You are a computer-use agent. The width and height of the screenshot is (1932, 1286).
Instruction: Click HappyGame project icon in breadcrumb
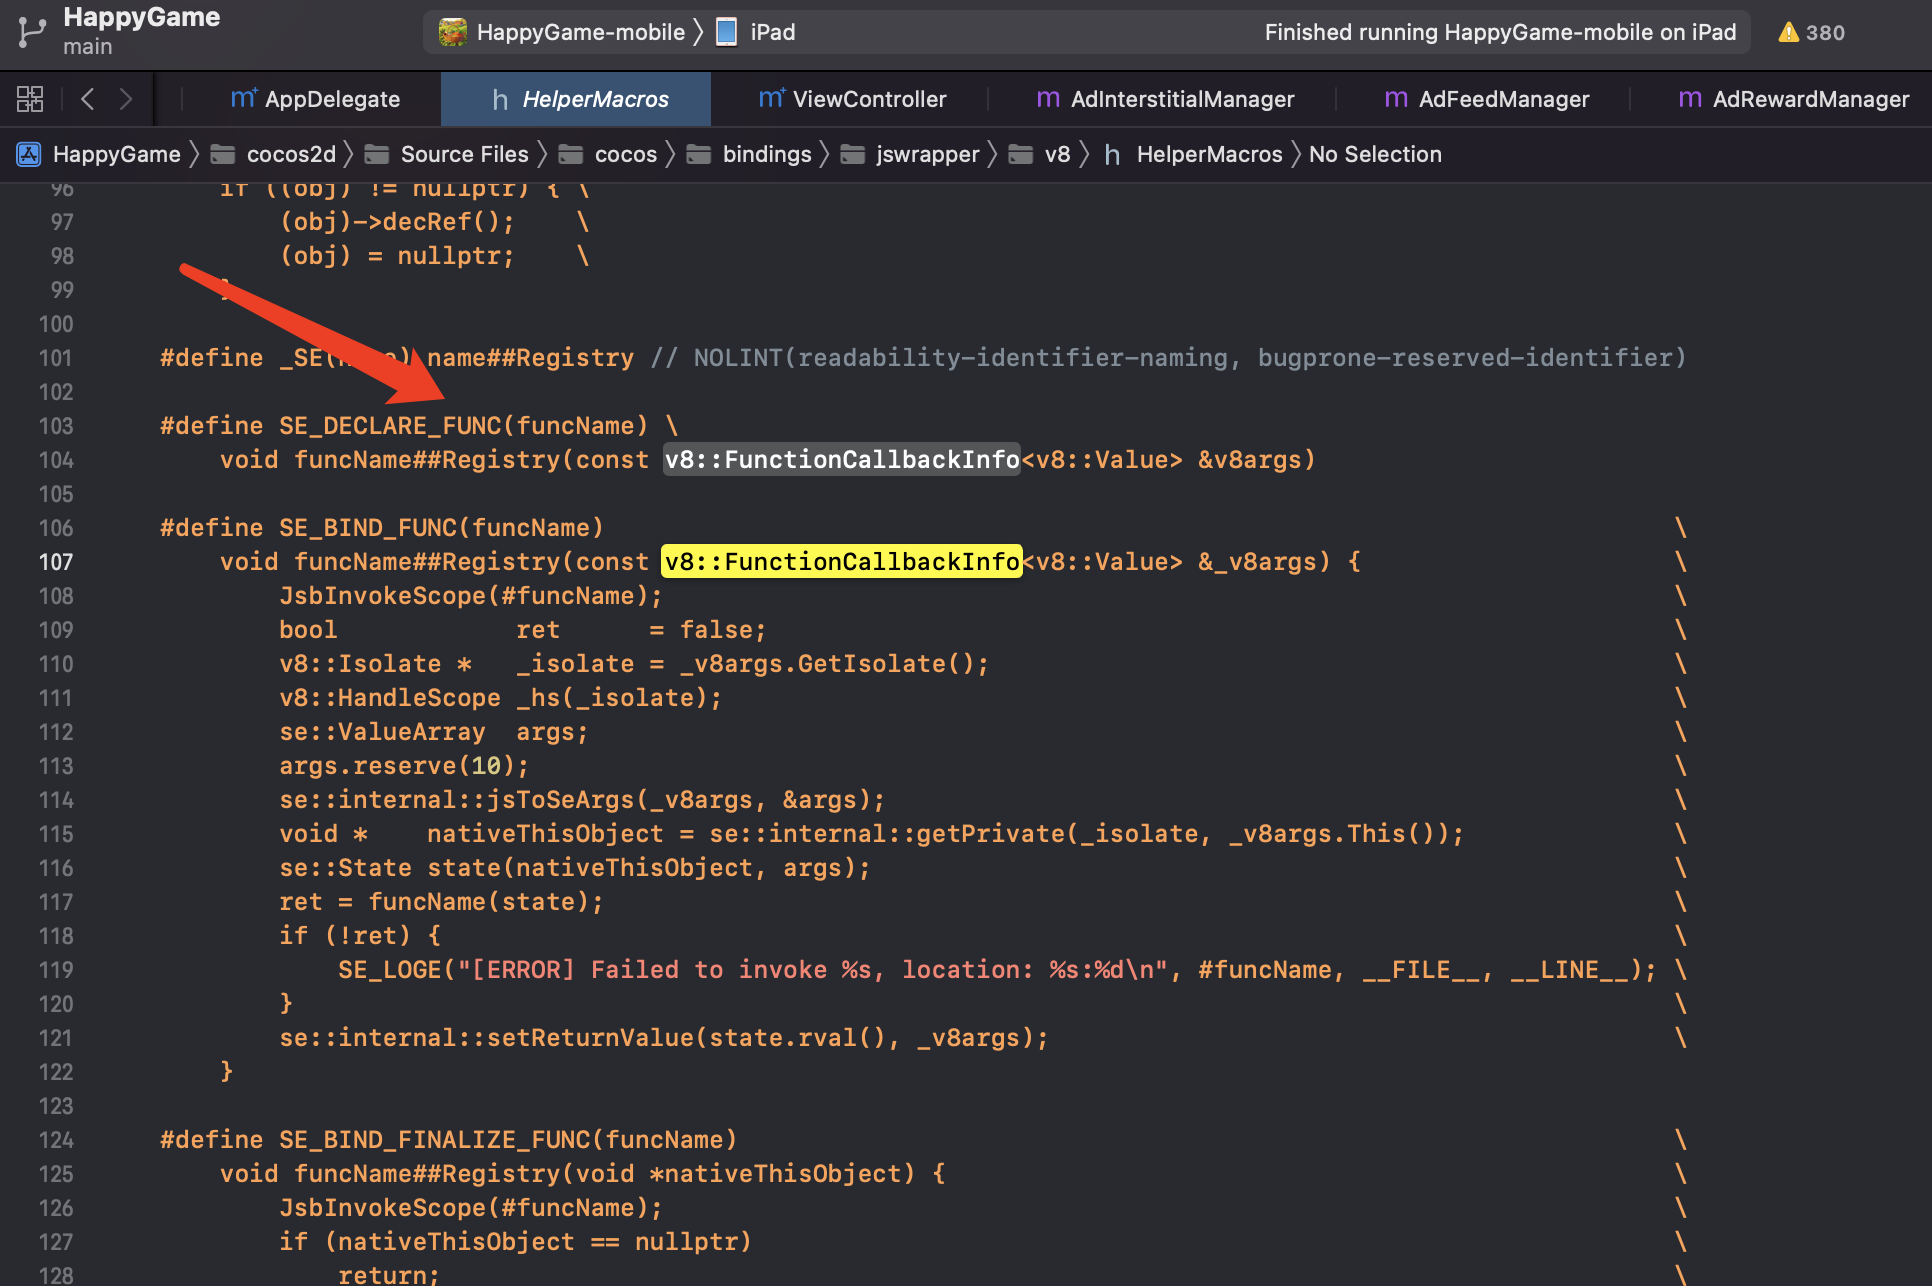(x=29, y=154)
